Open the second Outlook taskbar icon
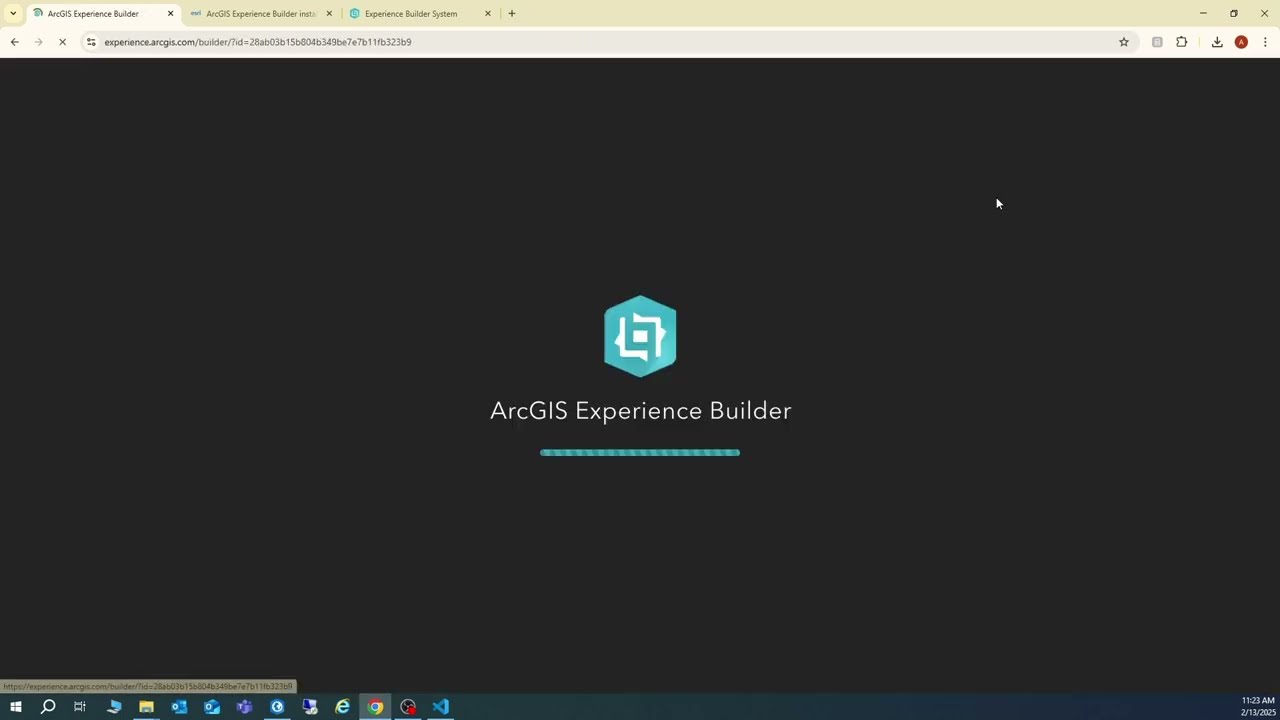 click(x=212, y=707)
